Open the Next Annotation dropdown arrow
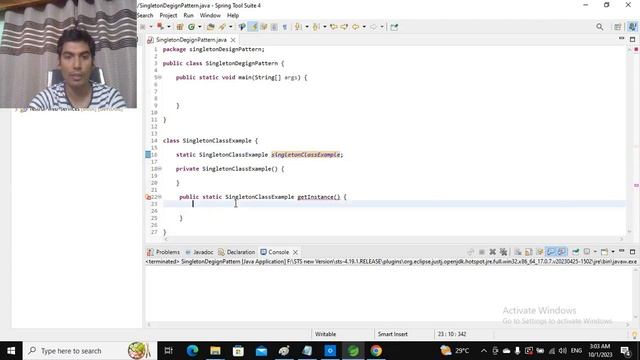This screenshot has height=360, width=640. (307, 27)
